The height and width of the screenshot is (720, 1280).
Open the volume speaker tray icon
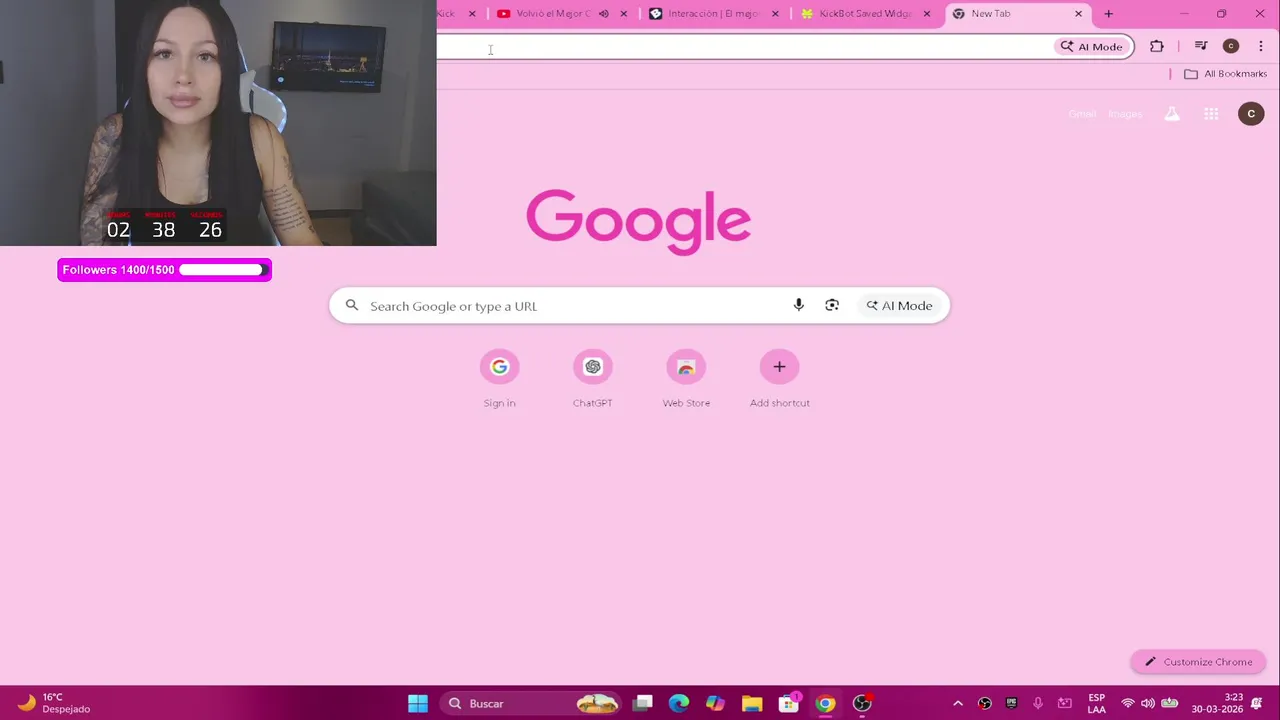click(1148, 704)
